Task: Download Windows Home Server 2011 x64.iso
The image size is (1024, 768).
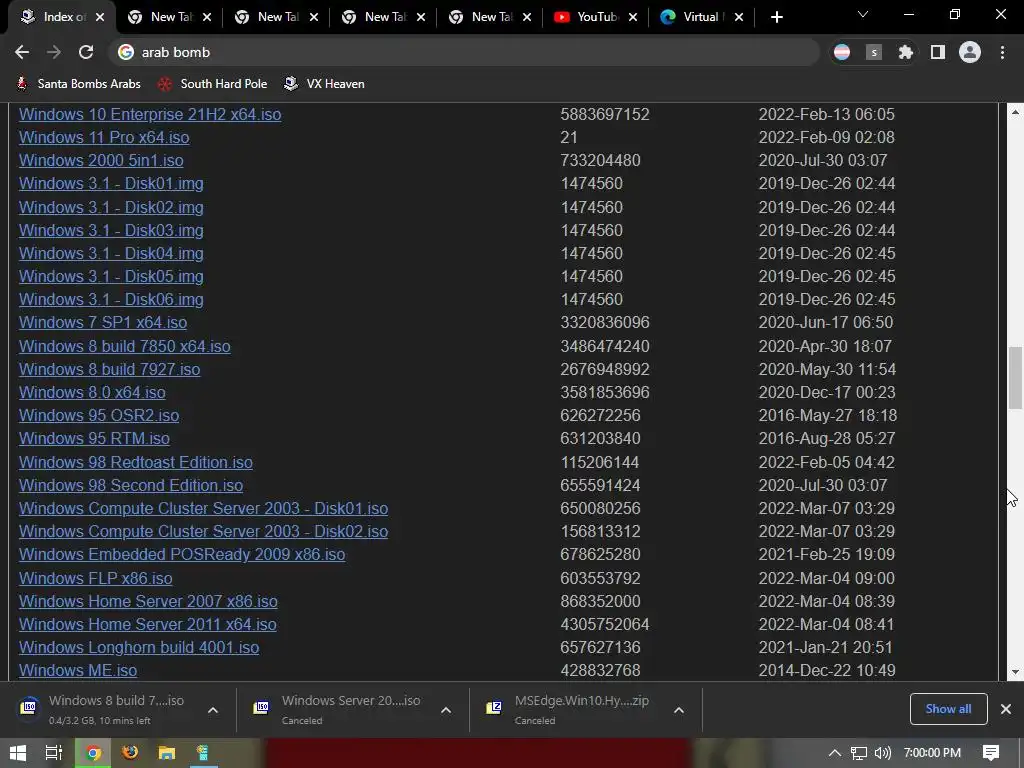Action: (148, 624)
